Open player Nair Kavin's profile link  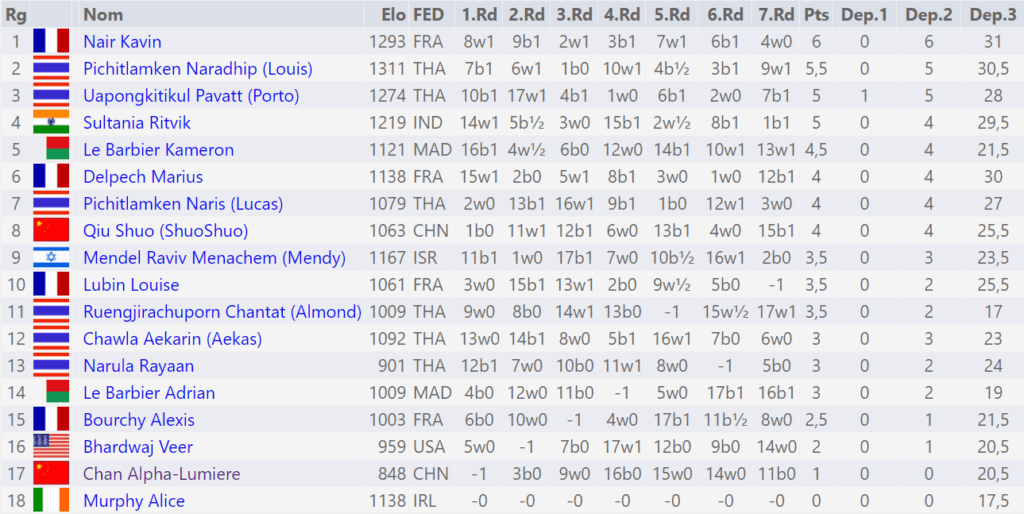click(122, 42)
